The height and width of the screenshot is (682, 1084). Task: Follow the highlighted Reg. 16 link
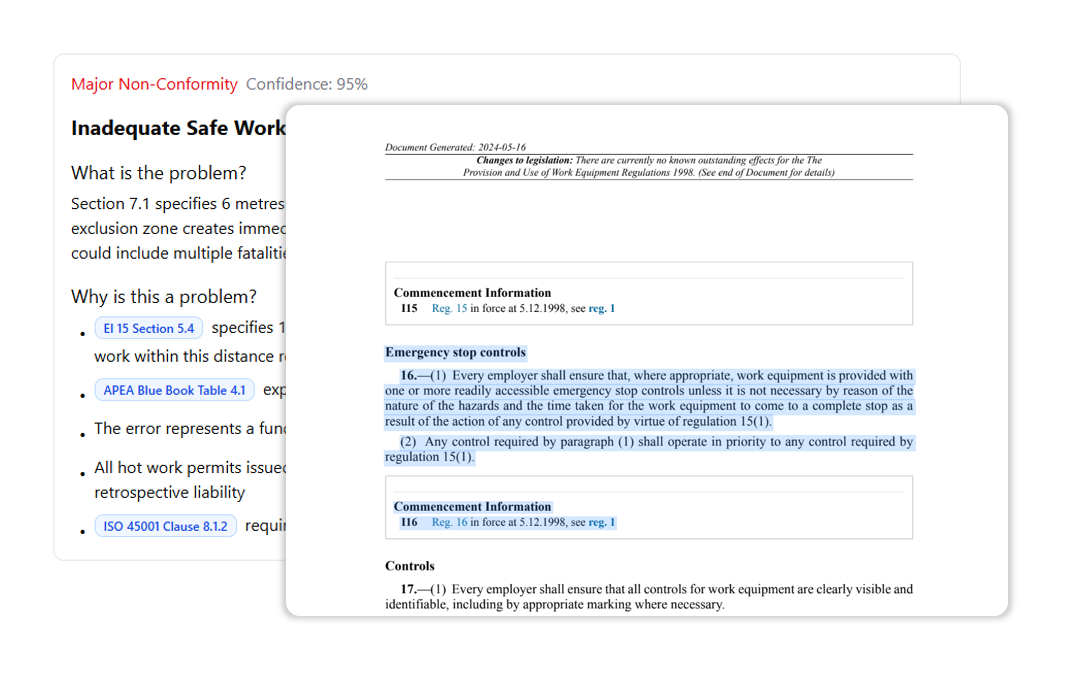(x=449, y=522)
